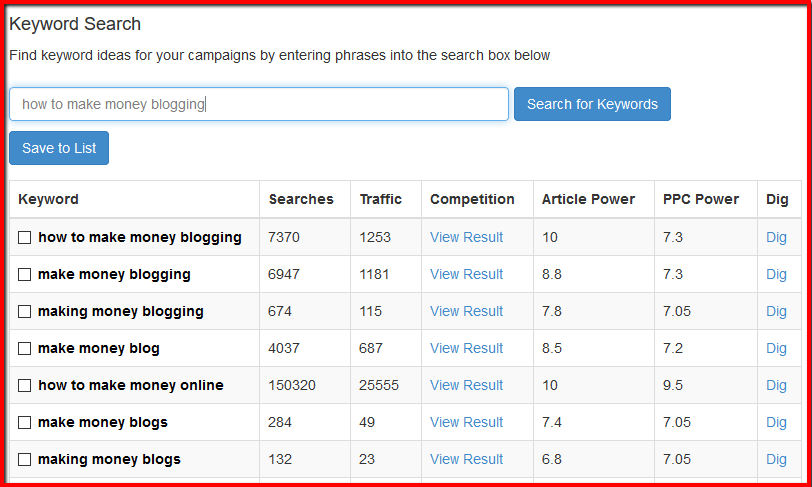This screenshot has height=487, width=812.
Task: Tick the 'make money blogging' row checkbox
Action: pos(24,275)
